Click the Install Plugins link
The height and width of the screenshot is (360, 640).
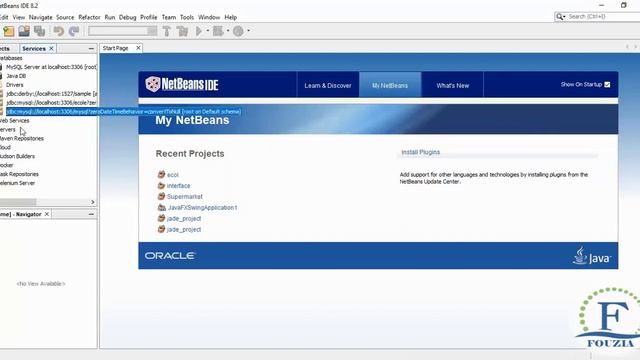click(420, 152)
